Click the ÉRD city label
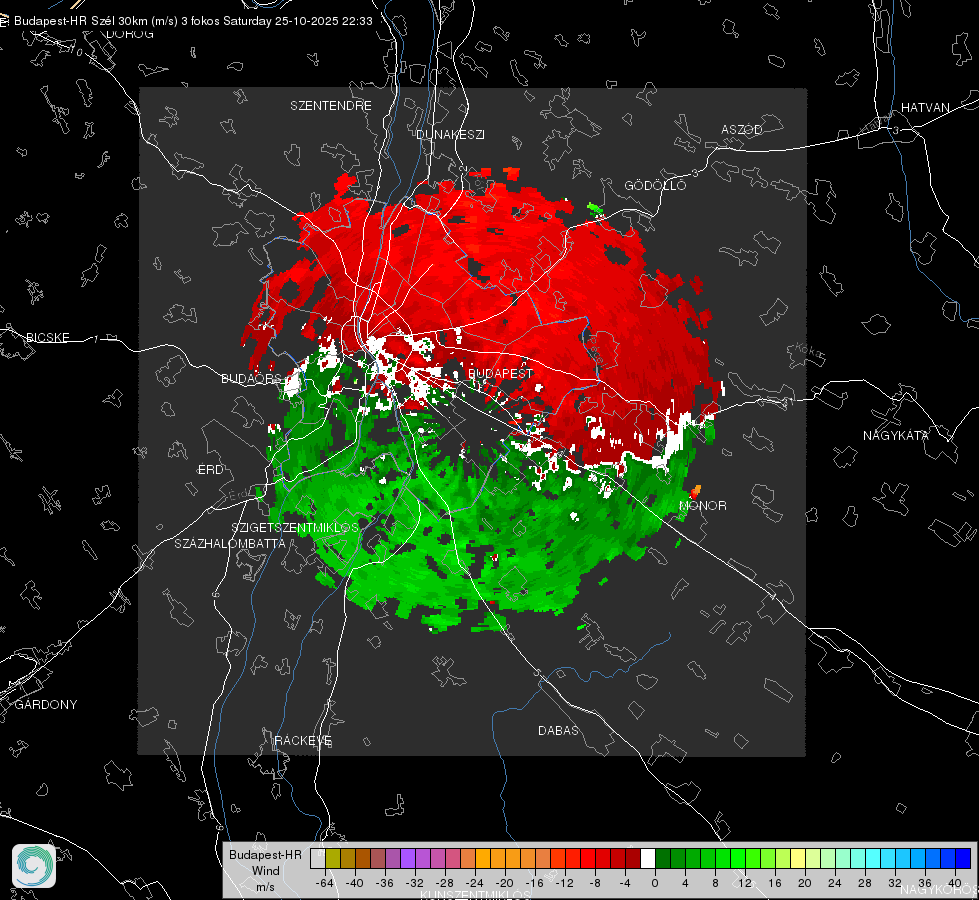The image size is (979, 900). [x=210, y=470]
